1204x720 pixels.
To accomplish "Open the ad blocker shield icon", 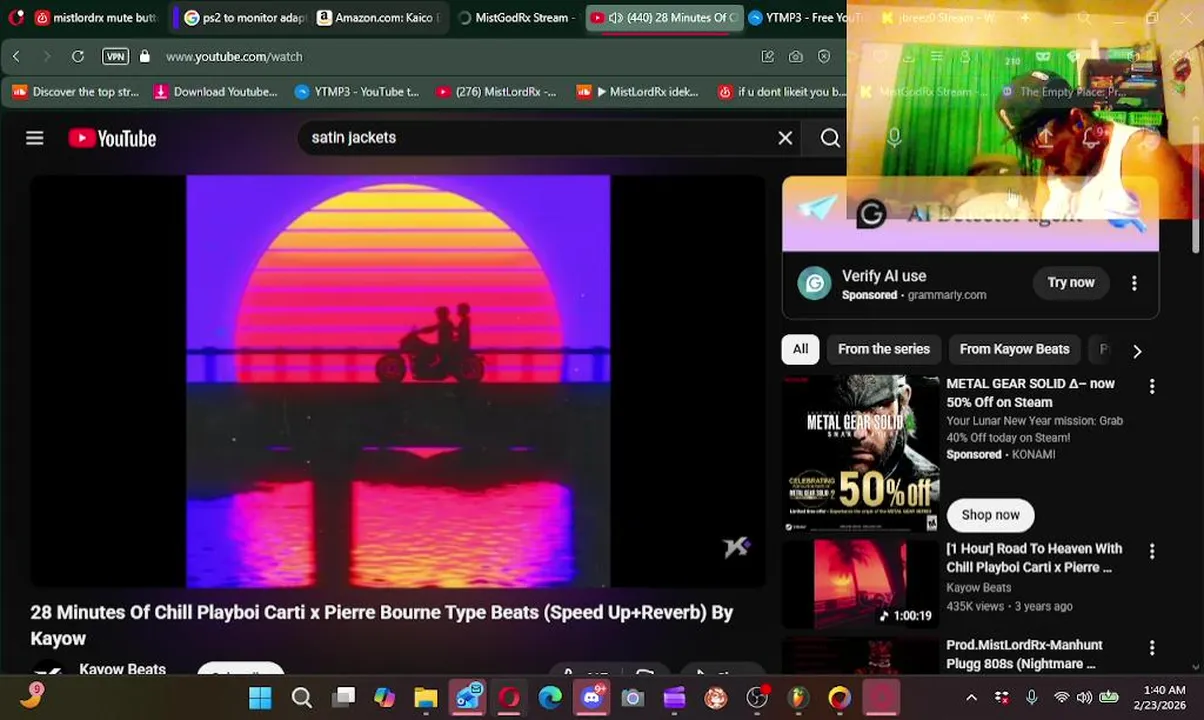I will pos(823,56).
